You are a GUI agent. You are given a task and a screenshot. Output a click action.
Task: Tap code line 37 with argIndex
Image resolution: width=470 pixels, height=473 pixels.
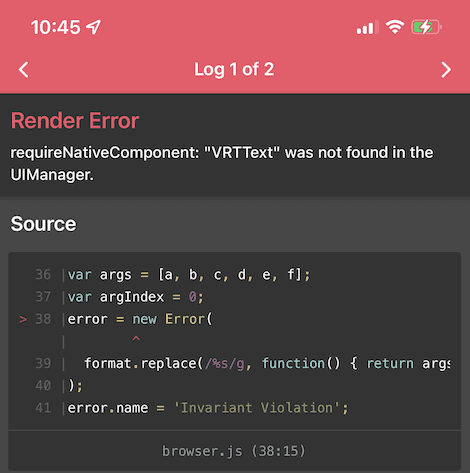click(x=135, y=297)
